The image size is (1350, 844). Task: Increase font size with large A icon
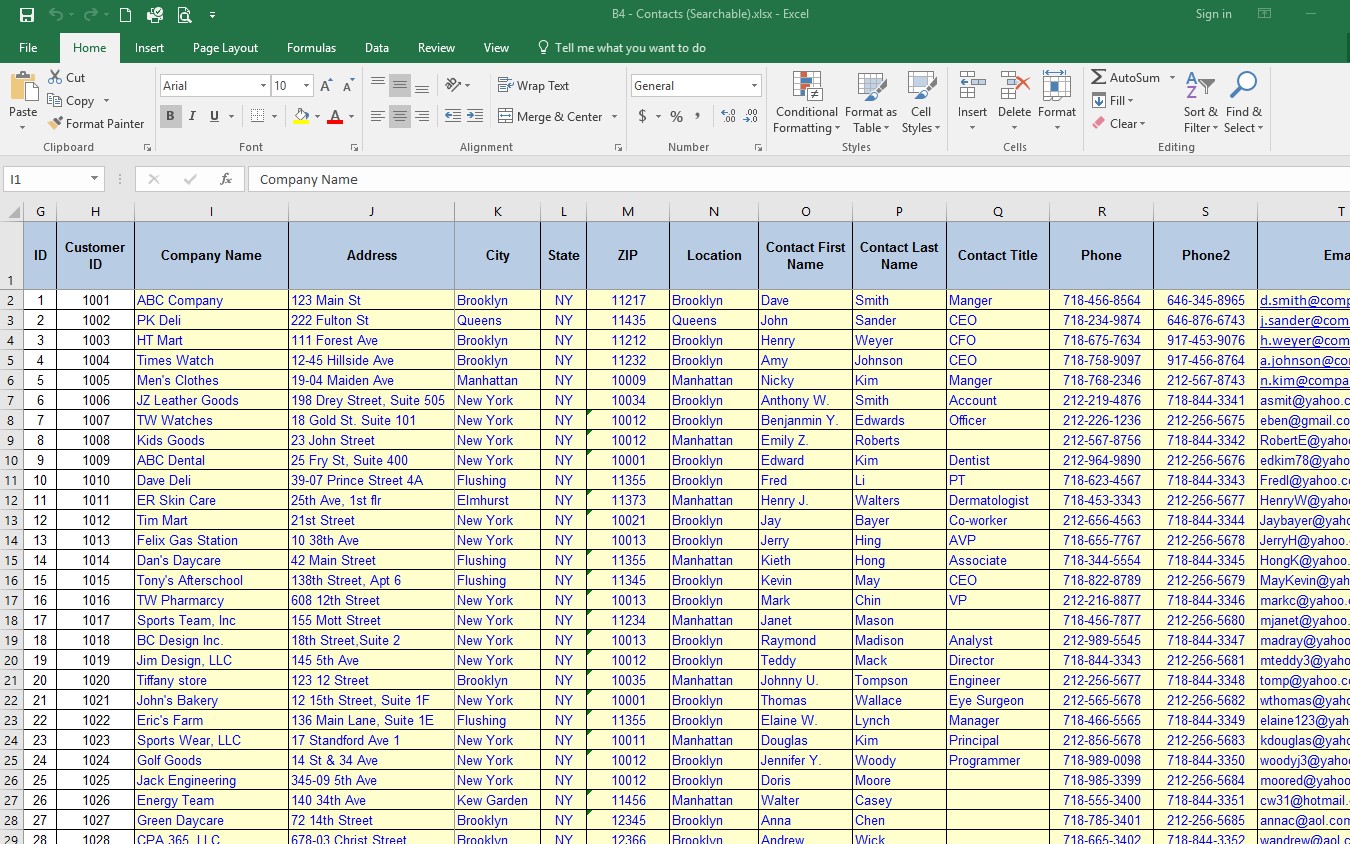click(327, 86)
